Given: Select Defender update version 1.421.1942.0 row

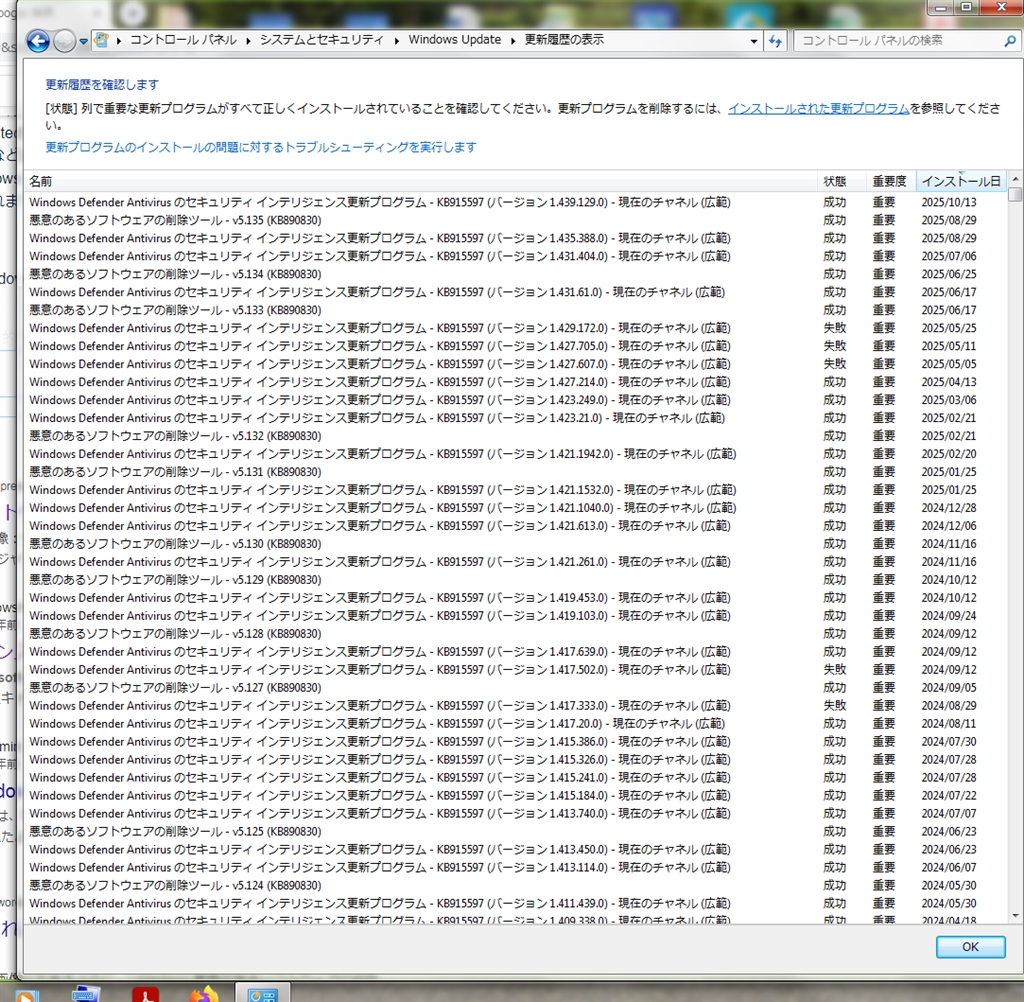Looking at the screenshot, I should (x=516, y=453).
